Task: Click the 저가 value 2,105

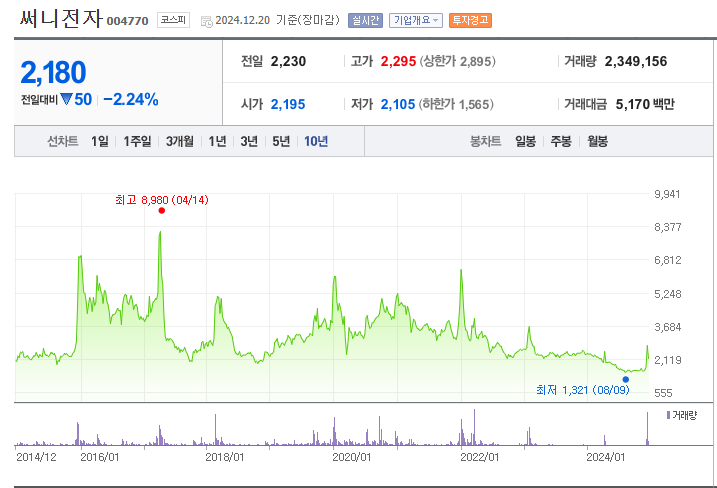Action: tap(398, 104)
